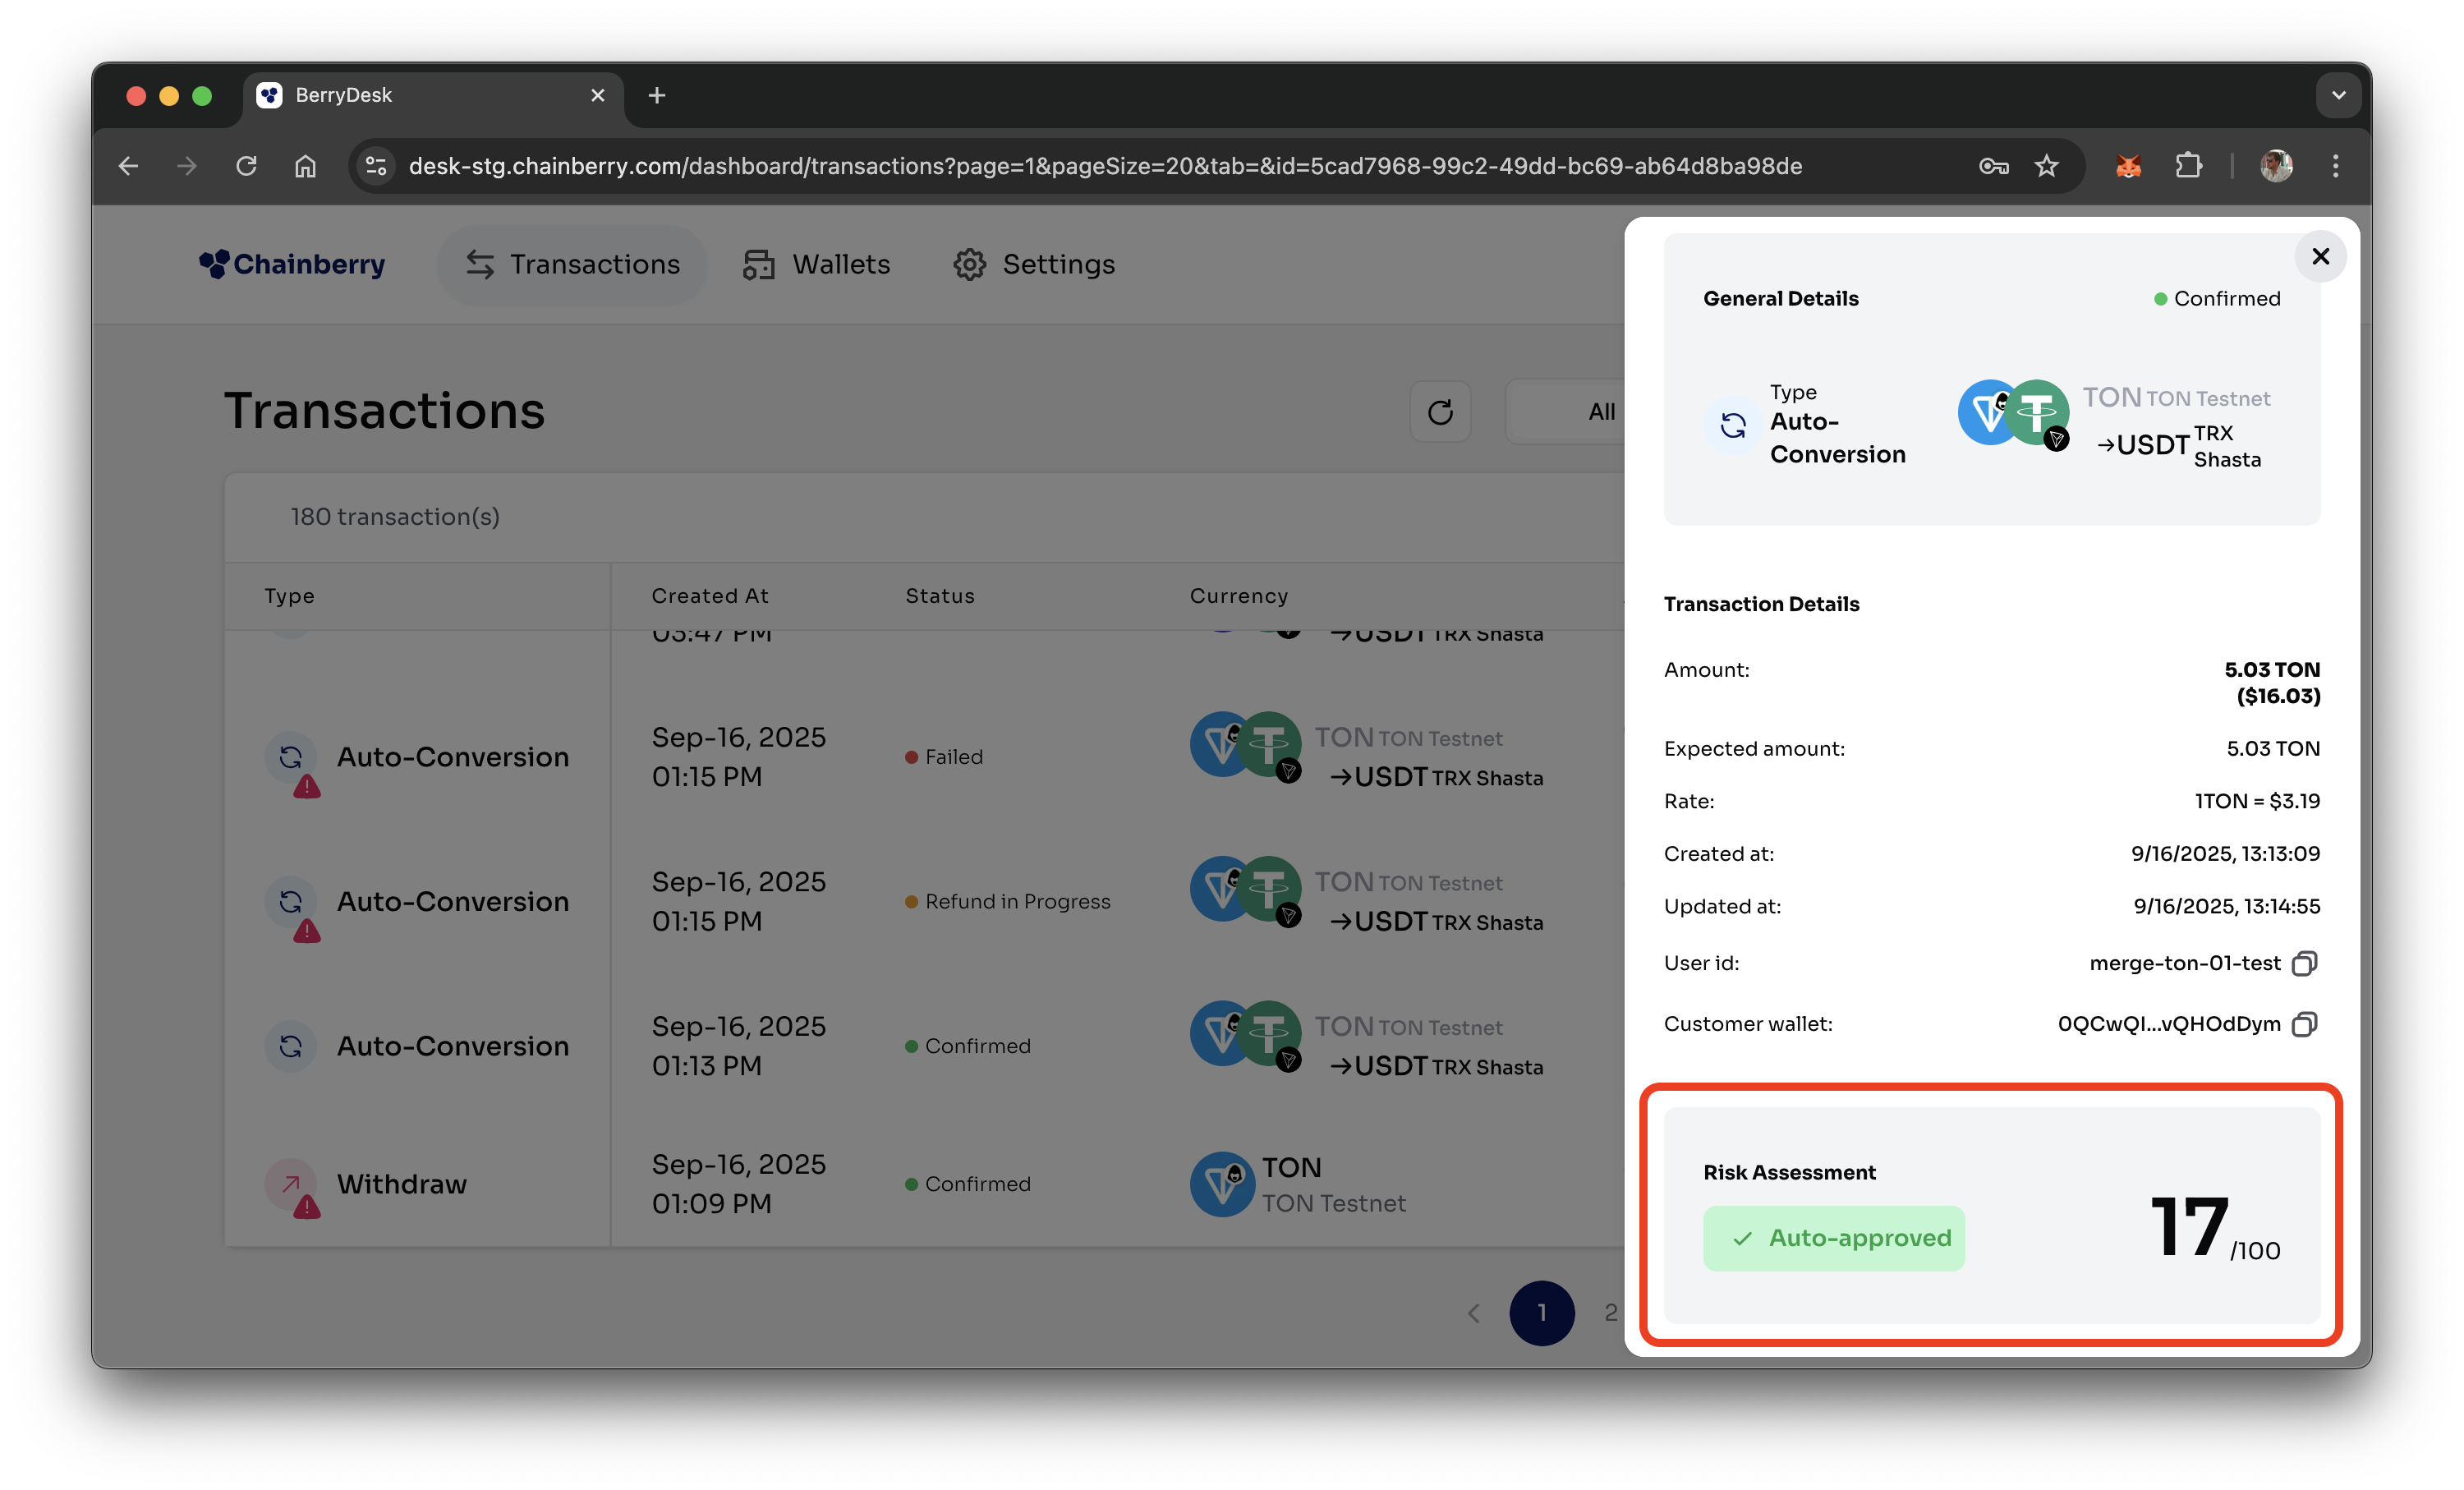This screenshot has height=1490, width=2464.
Task: Open the Wallets tab
Action: (x=817, y=264)
